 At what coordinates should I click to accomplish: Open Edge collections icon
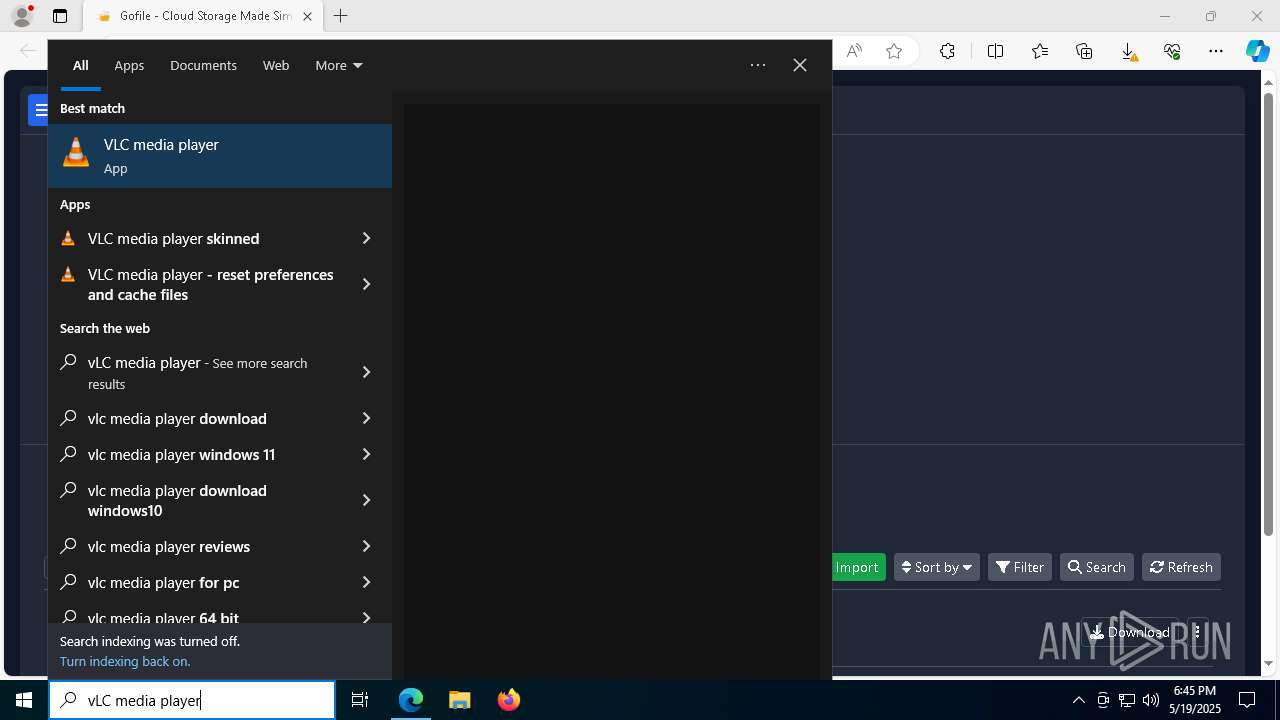pyautogui.click(x=1084, y=51)
